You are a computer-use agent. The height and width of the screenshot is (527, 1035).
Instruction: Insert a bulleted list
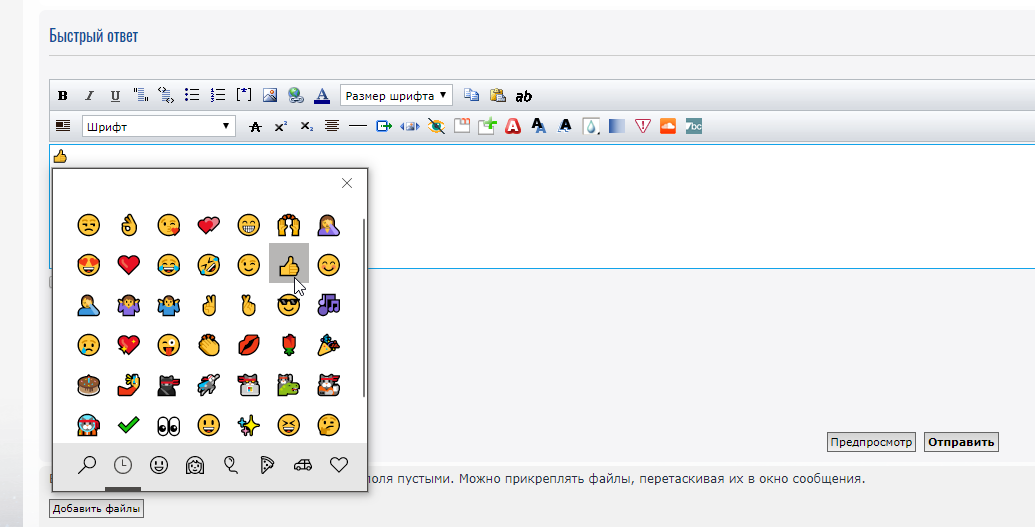pyautogui.click(x=192, y=95)
